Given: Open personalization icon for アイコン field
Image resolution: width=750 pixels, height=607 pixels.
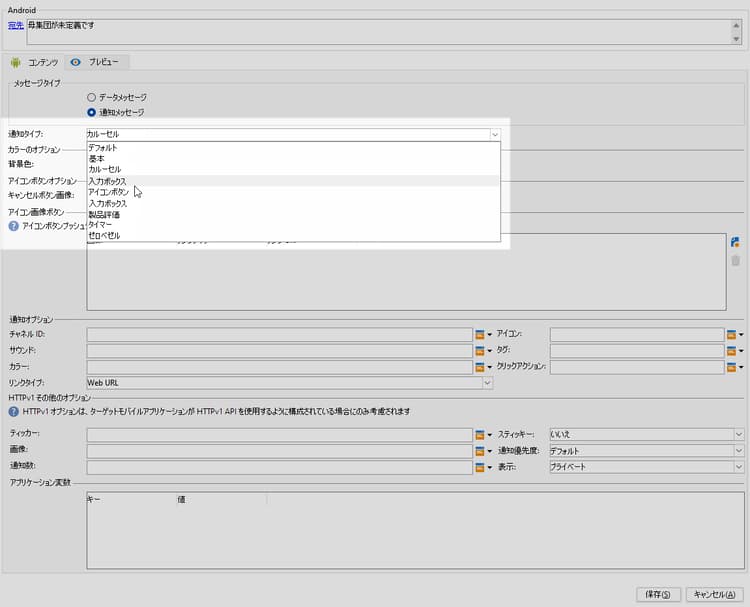Looking at the screenshot, I should click(x=731, y=335).
